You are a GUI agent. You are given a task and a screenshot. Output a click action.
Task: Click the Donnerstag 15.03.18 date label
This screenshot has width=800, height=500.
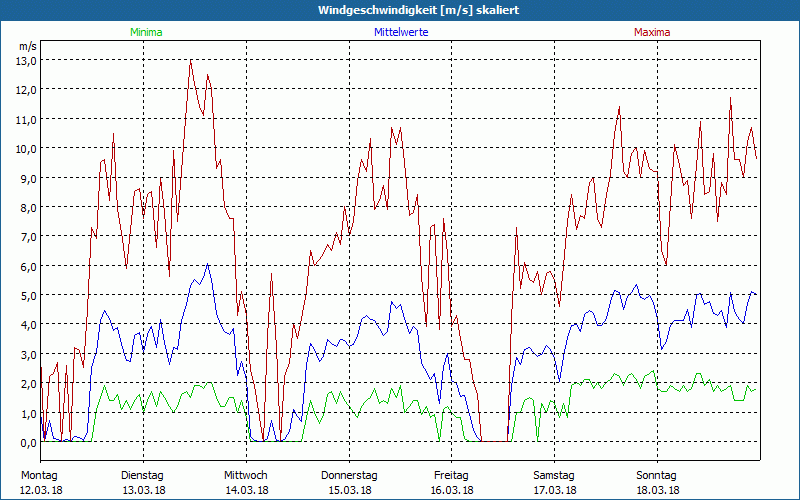(x=349, y=483)
